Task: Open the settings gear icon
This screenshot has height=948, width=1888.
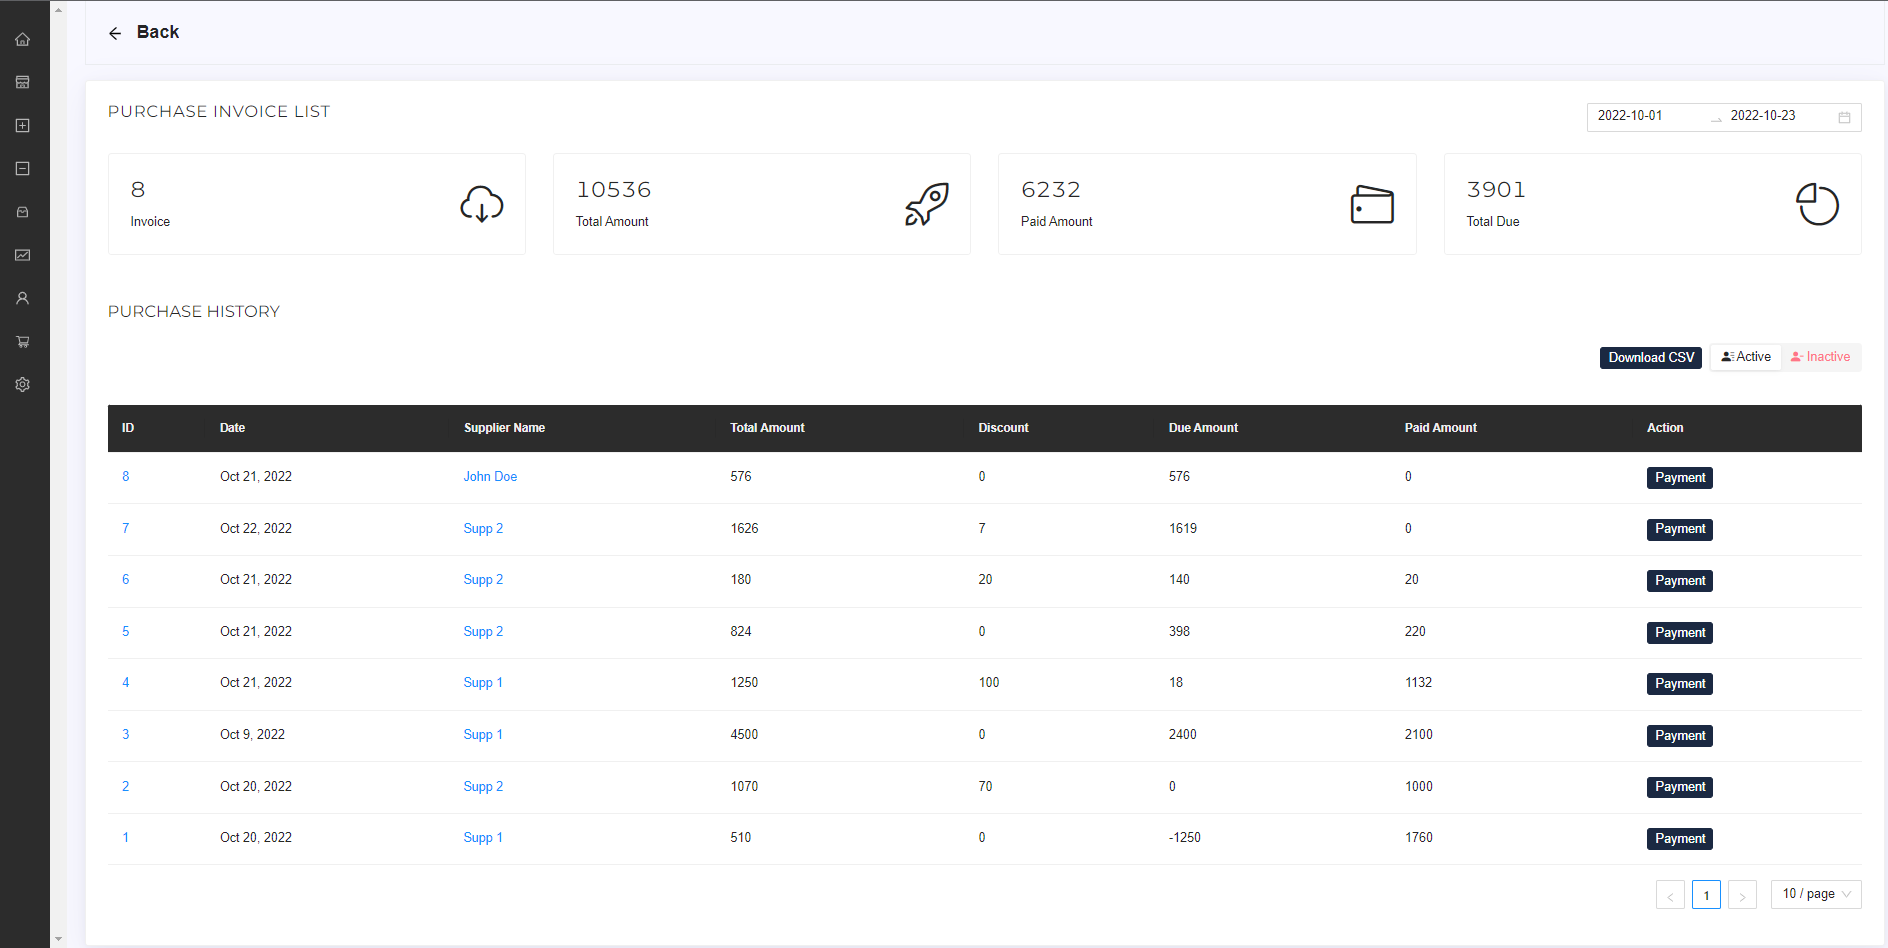Action: click(x=23, y=384)
